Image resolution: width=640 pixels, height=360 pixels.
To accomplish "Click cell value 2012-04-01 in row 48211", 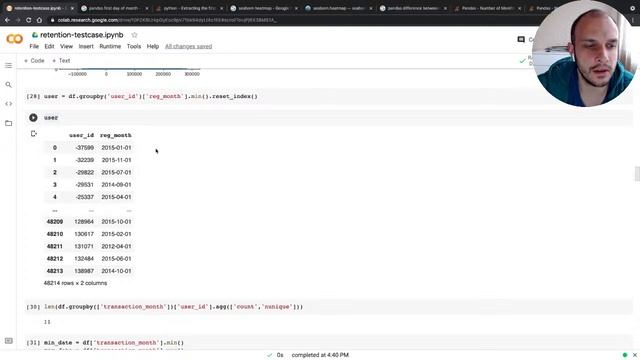I will coord(116,247).
